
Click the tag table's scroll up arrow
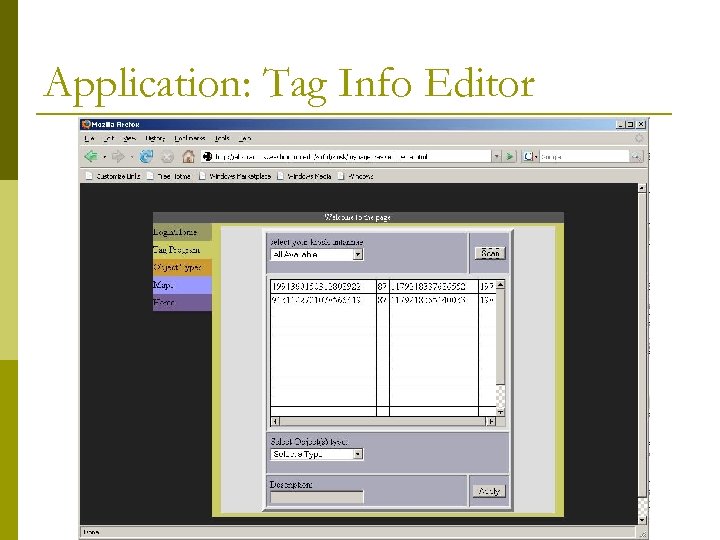[x=501, y=285]
